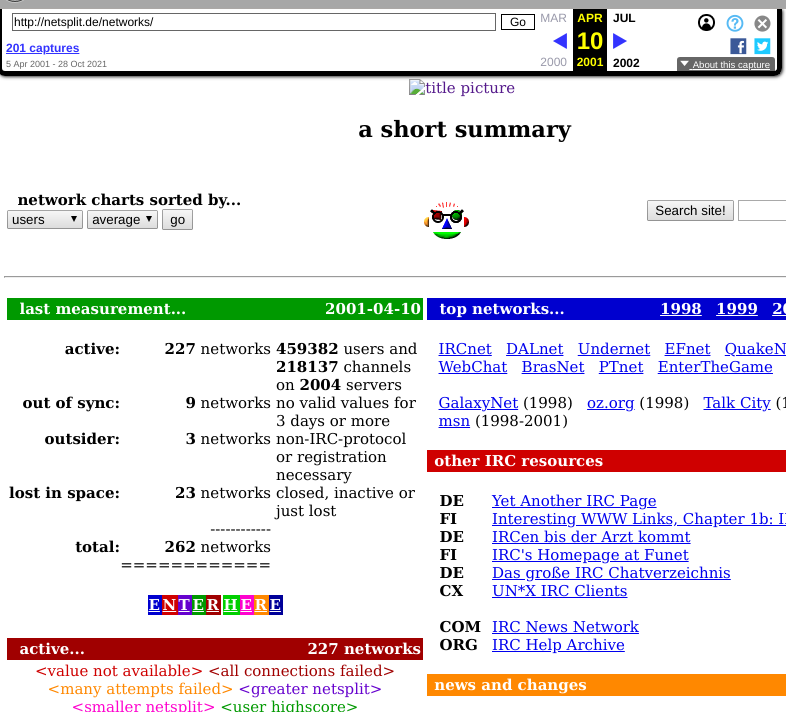The width and height of the screenshot is (786, 712).
Task: Open Yet Another IRC Page link
Action: tap(574, 501)
